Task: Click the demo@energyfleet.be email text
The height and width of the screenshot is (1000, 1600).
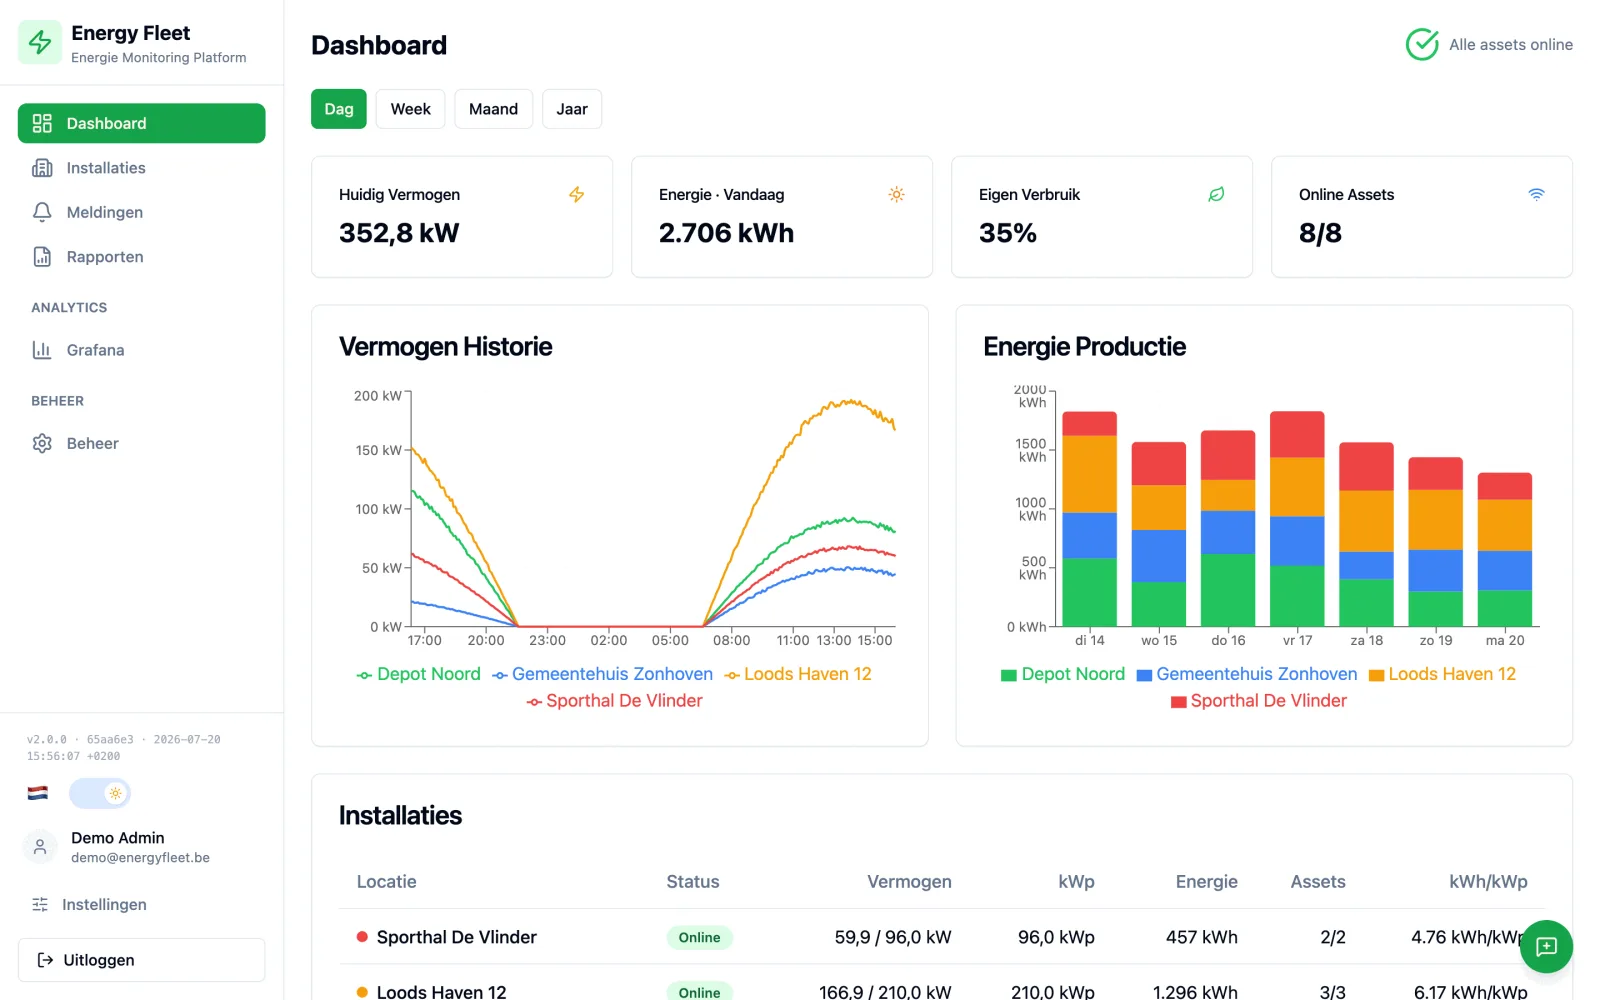Action: [140, 858]
